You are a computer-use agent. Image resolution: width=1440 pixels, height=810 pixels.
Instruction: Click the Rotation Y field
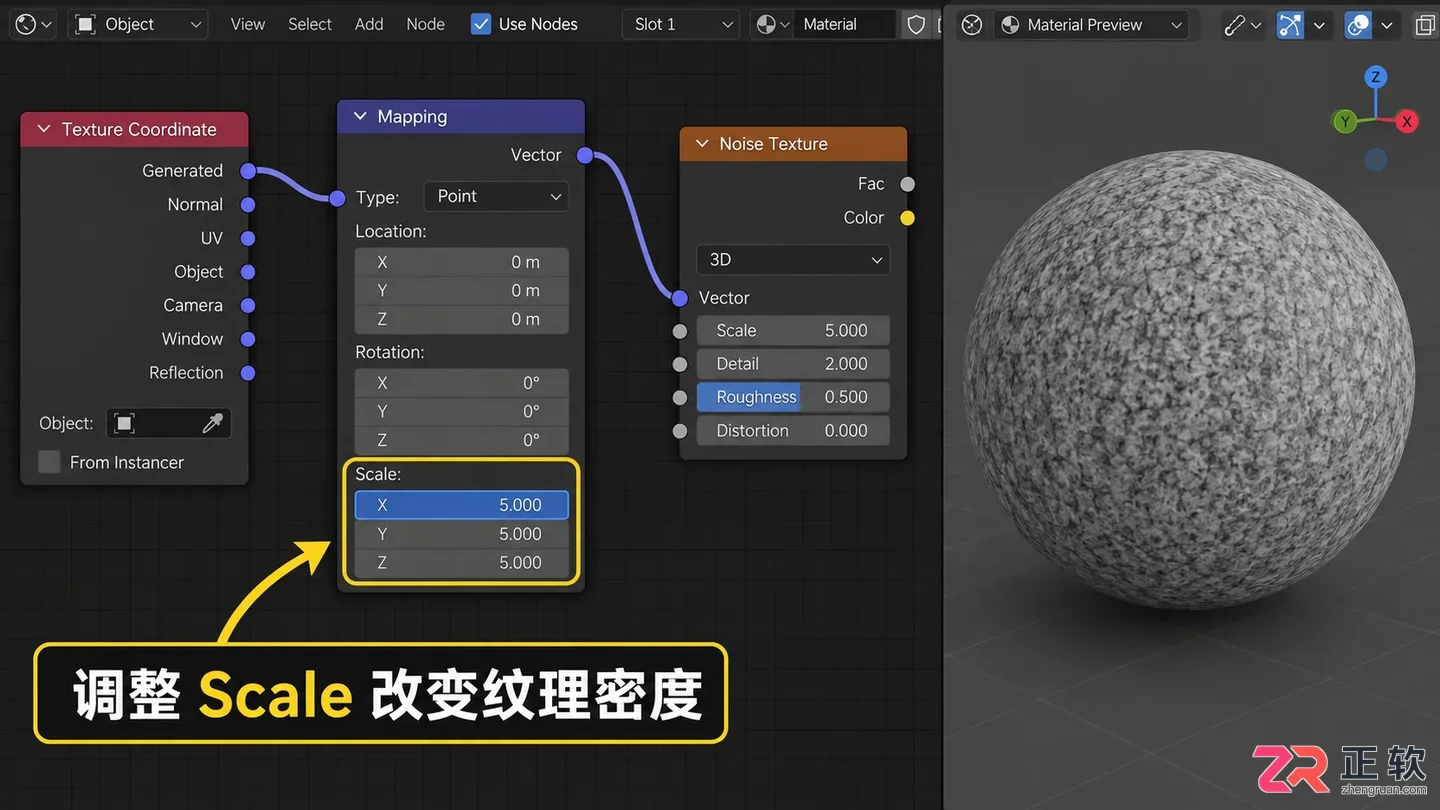tap(461, 411)
